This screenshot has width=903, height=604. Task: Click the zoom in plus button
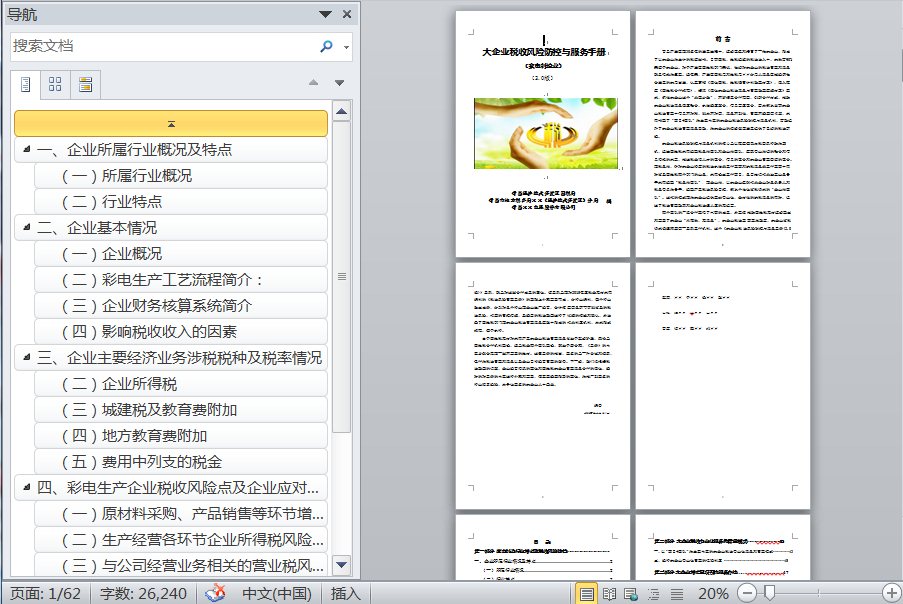pyautogui.click(x=890, y=593)
